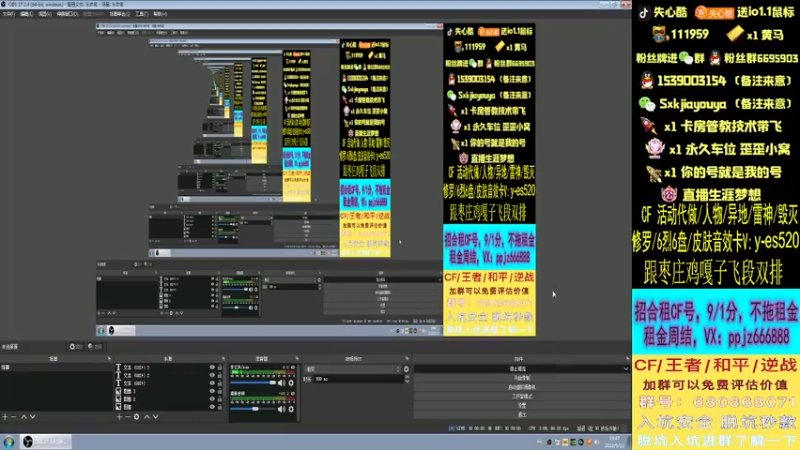This screenshot has width=800, height=450.
Task: Toggle lock on bottom 图像 source
Action: click(x=220, y=407)
